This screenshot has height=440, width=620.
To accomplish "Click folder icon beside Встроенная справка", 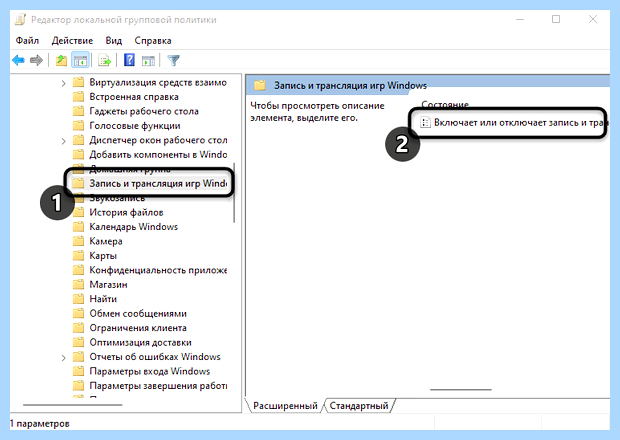I will (79, 96).
